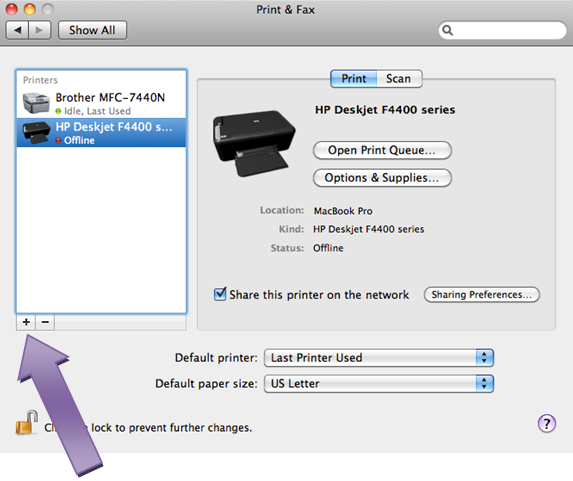Click the HP Deskjet icon in printers list
573x481 pixels.
pos(36,132)
